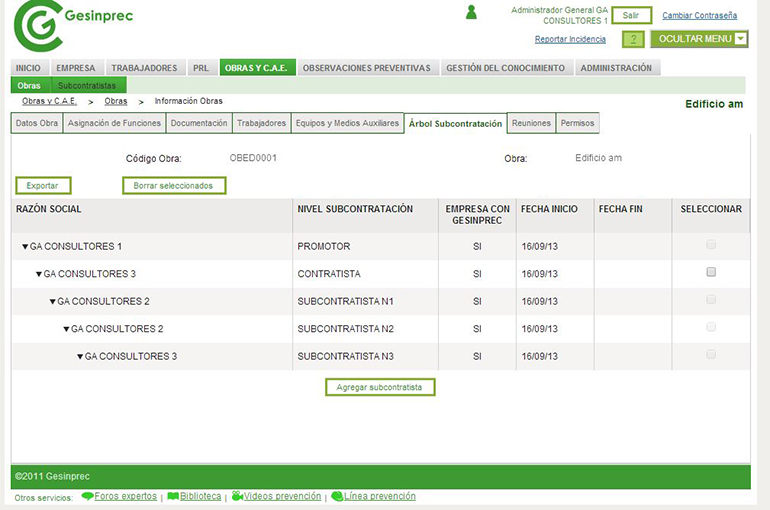Screen dimensions: 770x510
Task: Click the Videos prevención camera icon
Action: click(x=237, y=496)
